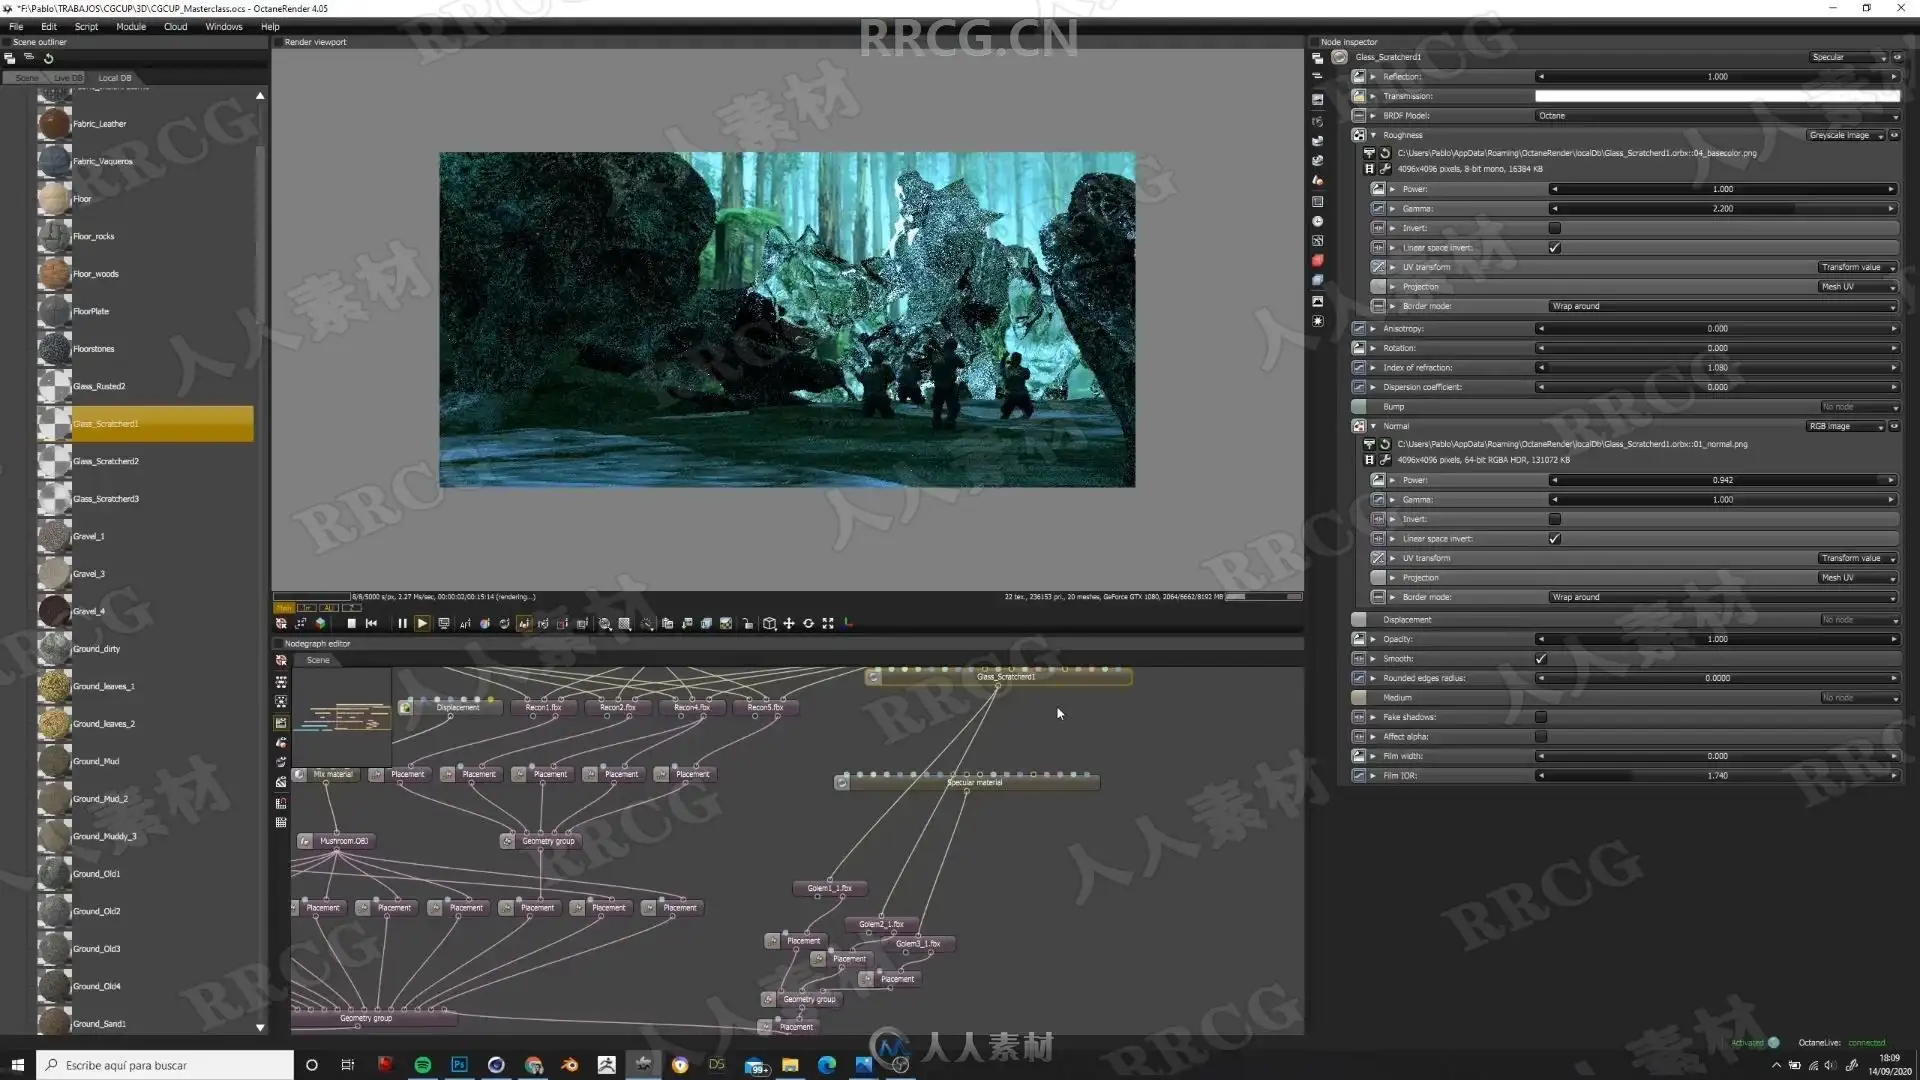1920x1080 pixels.
Task: Open the Script menu
Action: tap(86, 27)
